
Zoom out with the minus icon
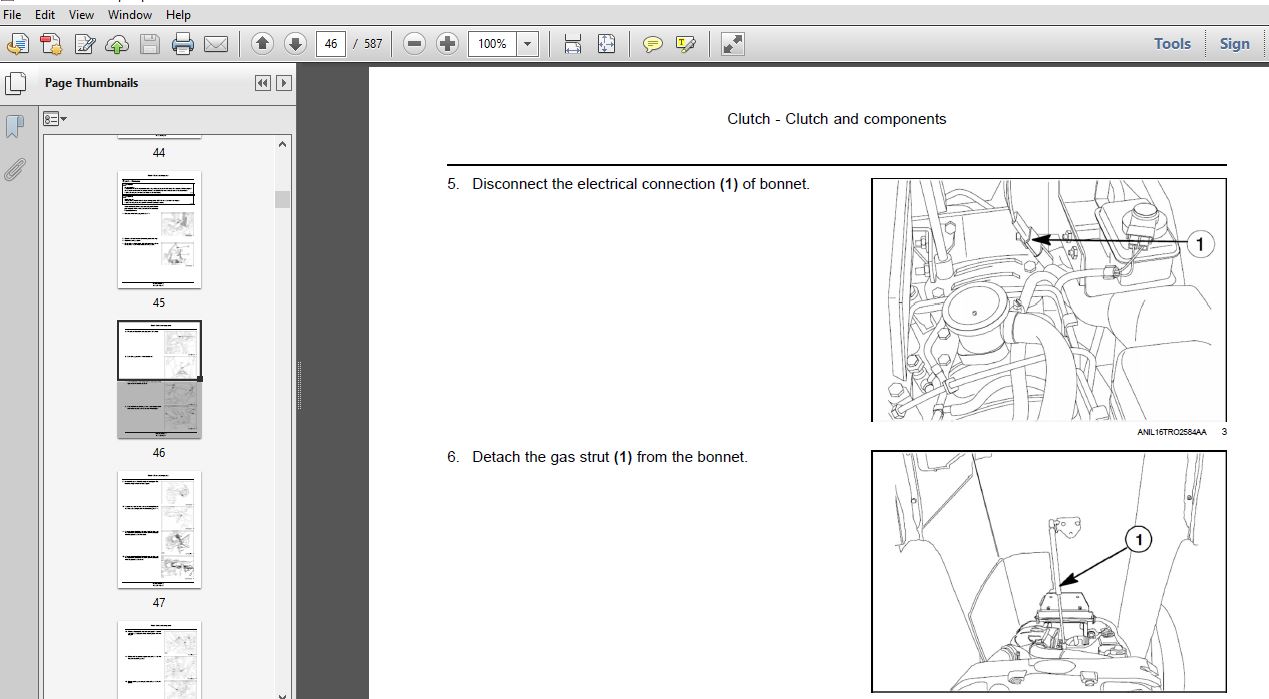pos(415,44)
